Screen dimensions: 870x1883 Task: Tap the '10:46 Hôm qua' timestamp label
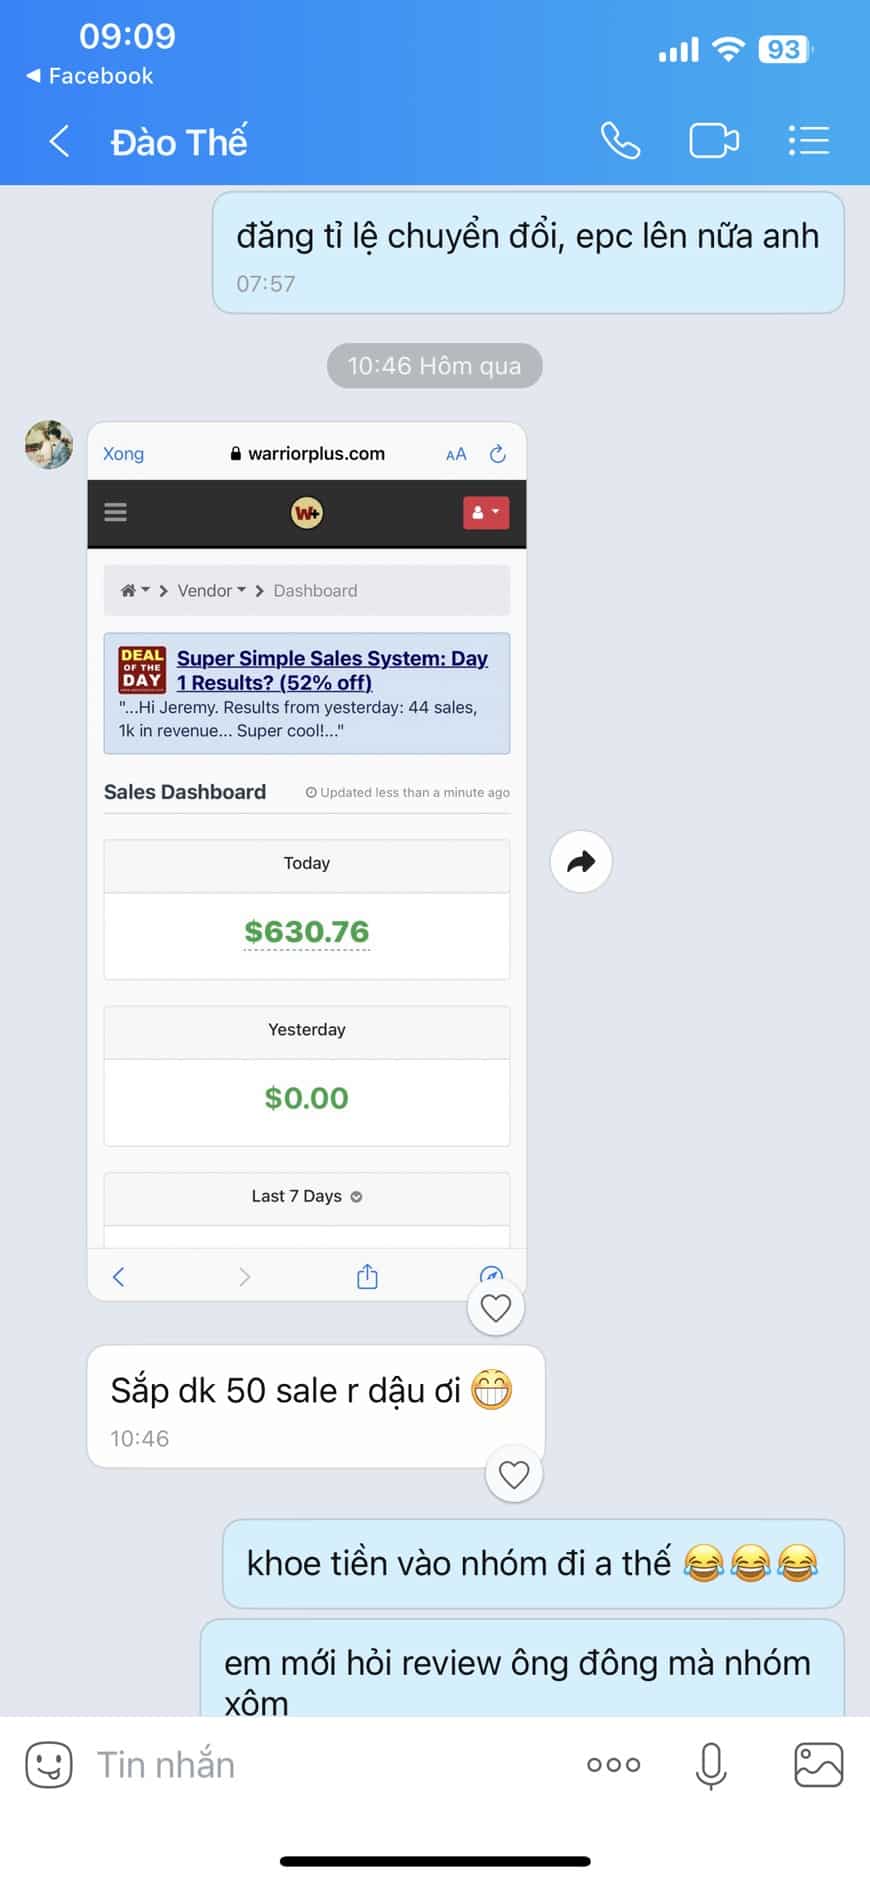(434, 366)
